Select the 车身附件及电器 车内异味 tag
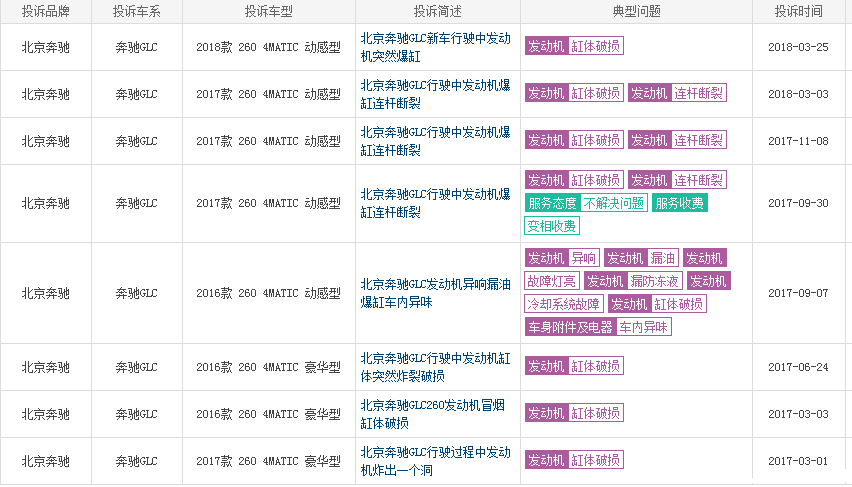Screen dimensions: 852x487 tap(598, 327)
